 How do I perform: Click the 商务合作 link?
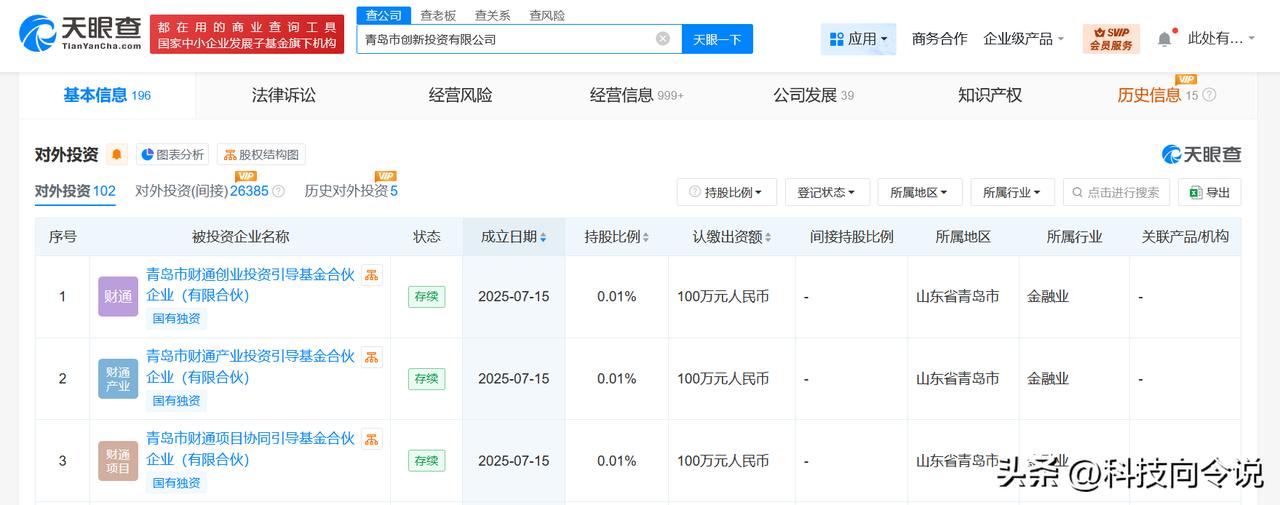(x=939, y=39)
